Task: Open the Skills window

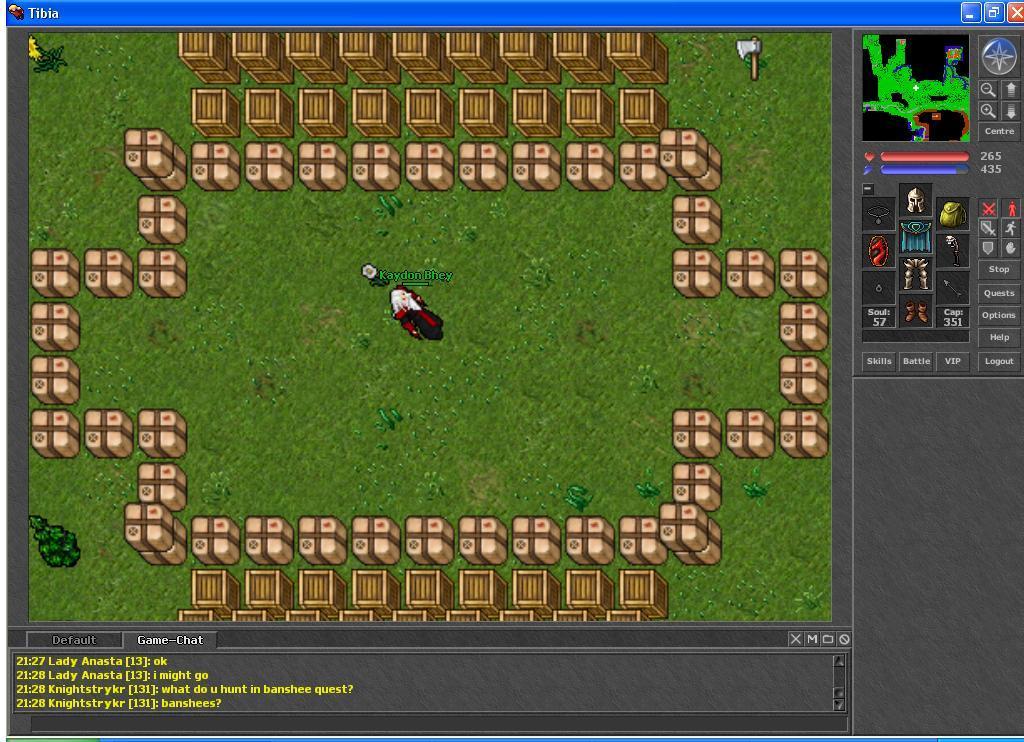Action: click(x=879, y=361)
